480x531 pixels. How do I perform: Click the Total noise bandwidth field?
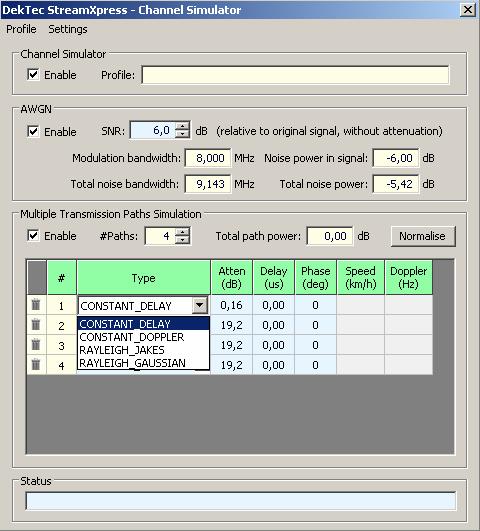tap(208, 184)
